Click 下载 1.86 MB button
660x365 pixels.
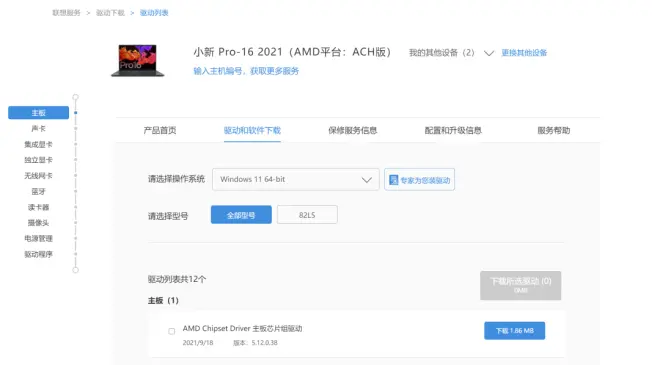pyautogui.click(x=514, y=330)
